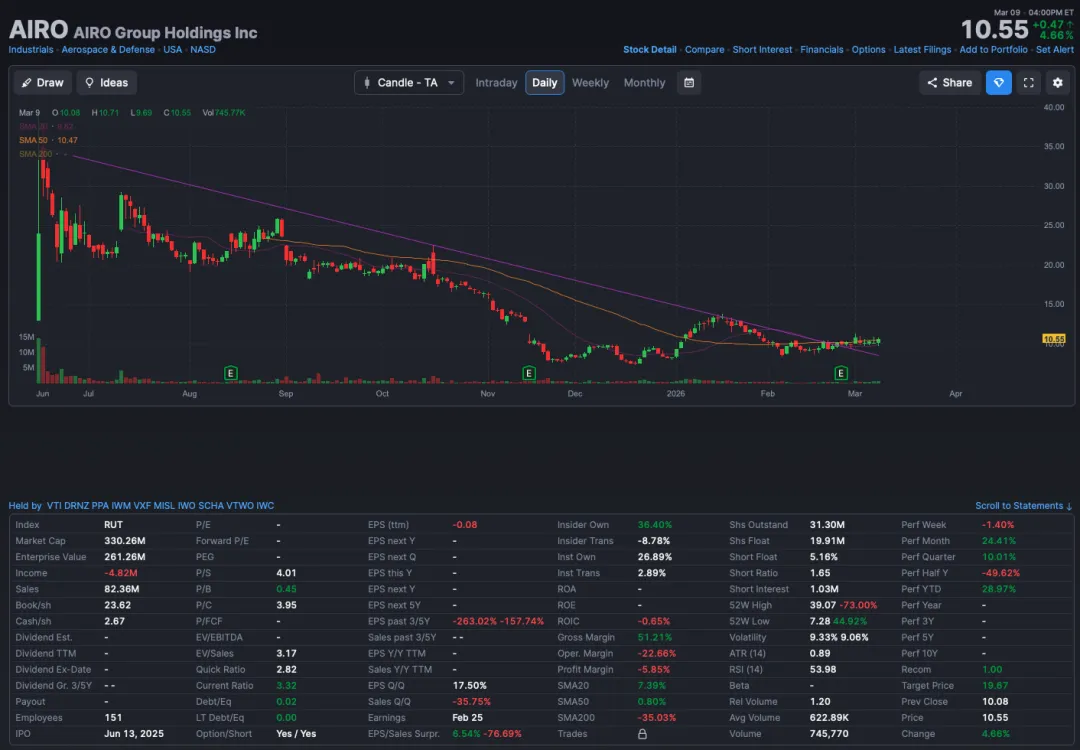Click the earnings marker near August
Image resolution: width=1080 pixels, height=750 pixels.
[x=231, y=373]
